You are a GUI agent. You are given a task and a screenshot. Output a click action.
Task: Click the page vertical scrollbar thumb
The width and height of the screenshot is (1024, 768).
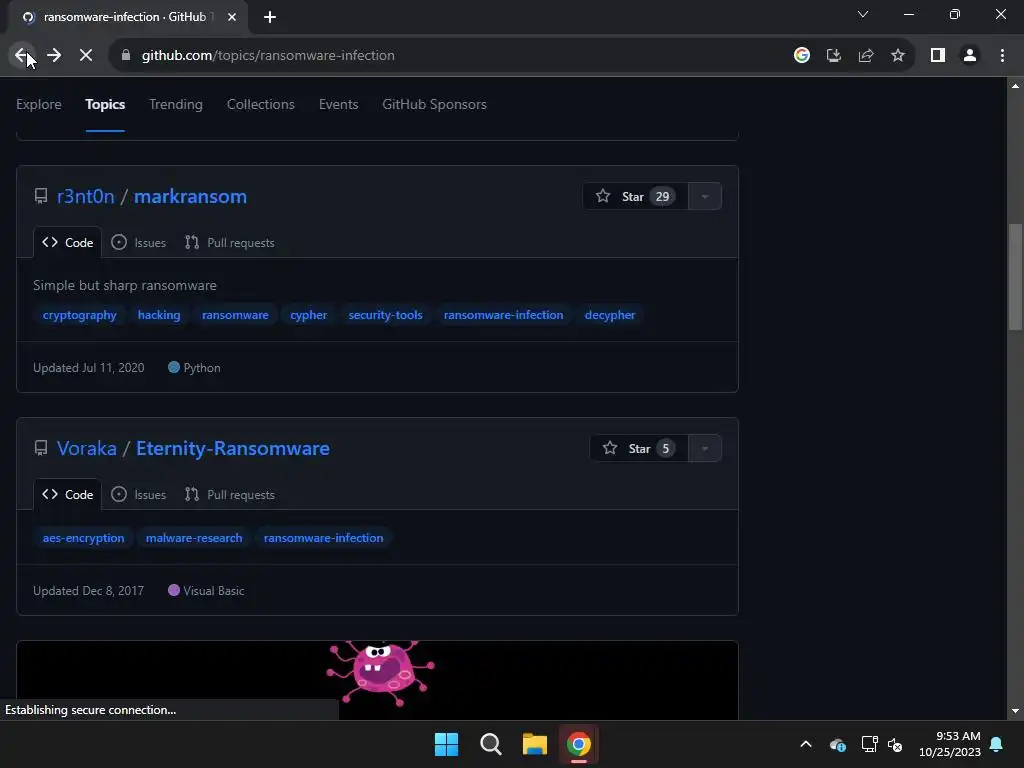tap(1015, 278)
